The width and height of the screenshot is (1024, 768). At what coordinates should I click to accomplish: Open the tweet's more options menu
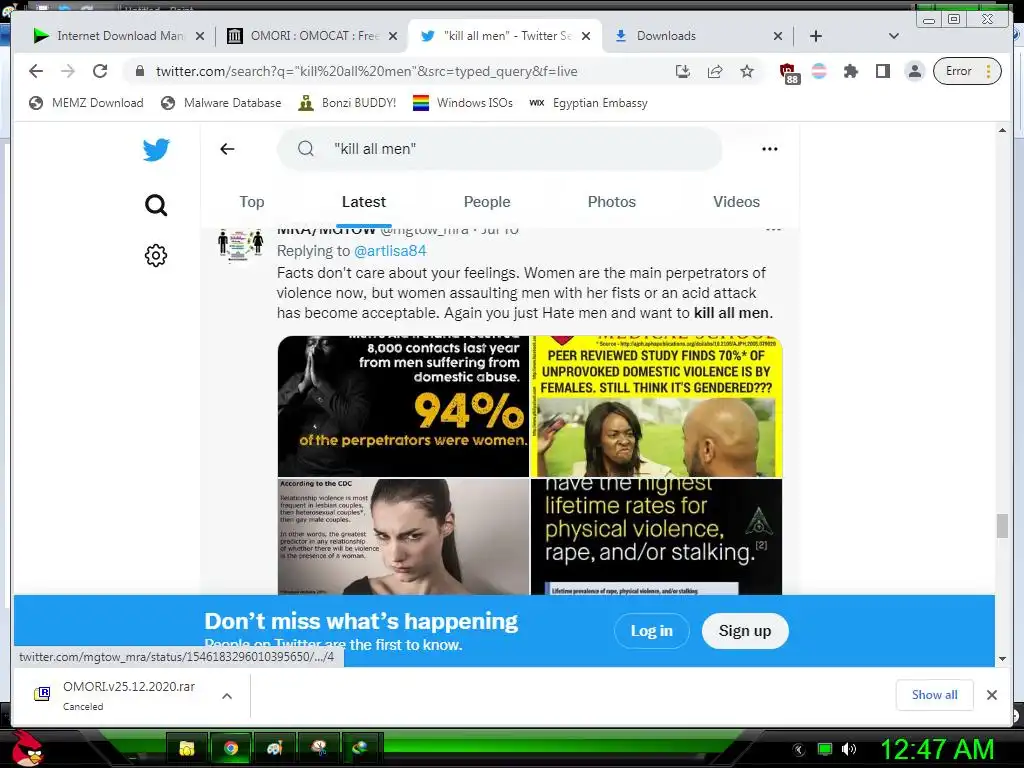point(773,230)
